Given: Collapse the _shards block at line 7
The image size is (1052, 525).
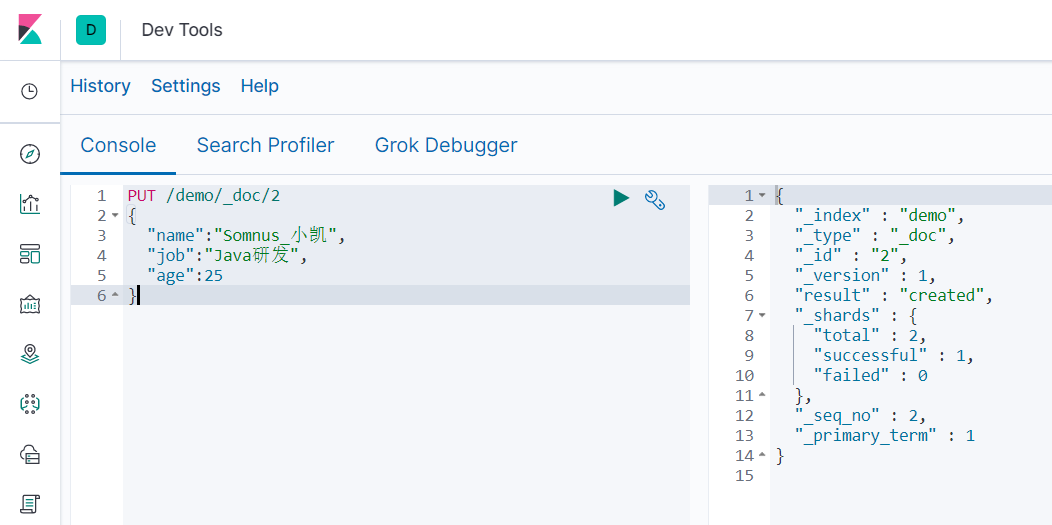Looking at the screenshot, I should pos(762,316).
